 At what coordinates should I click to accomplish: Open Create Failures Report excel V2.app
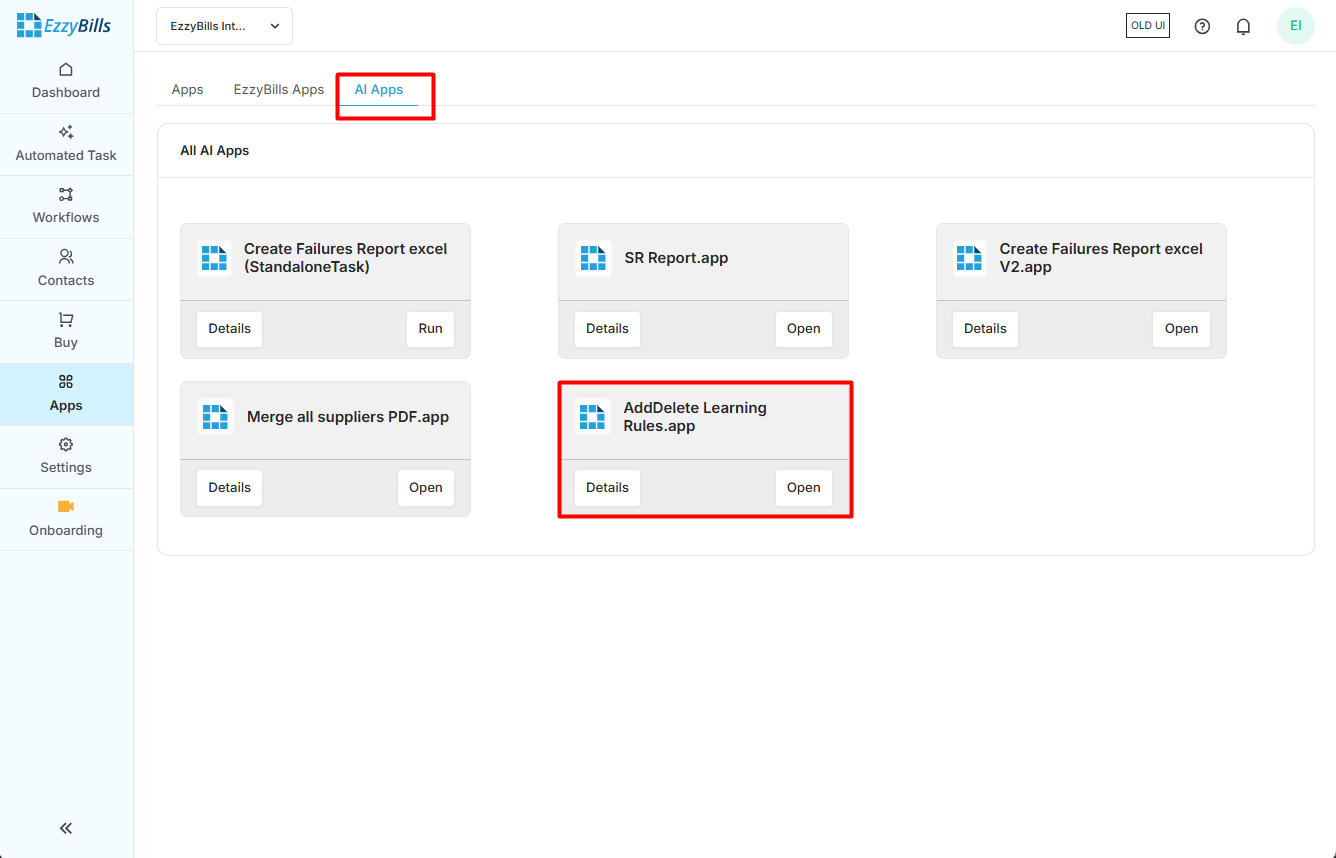pos(1182,329)
